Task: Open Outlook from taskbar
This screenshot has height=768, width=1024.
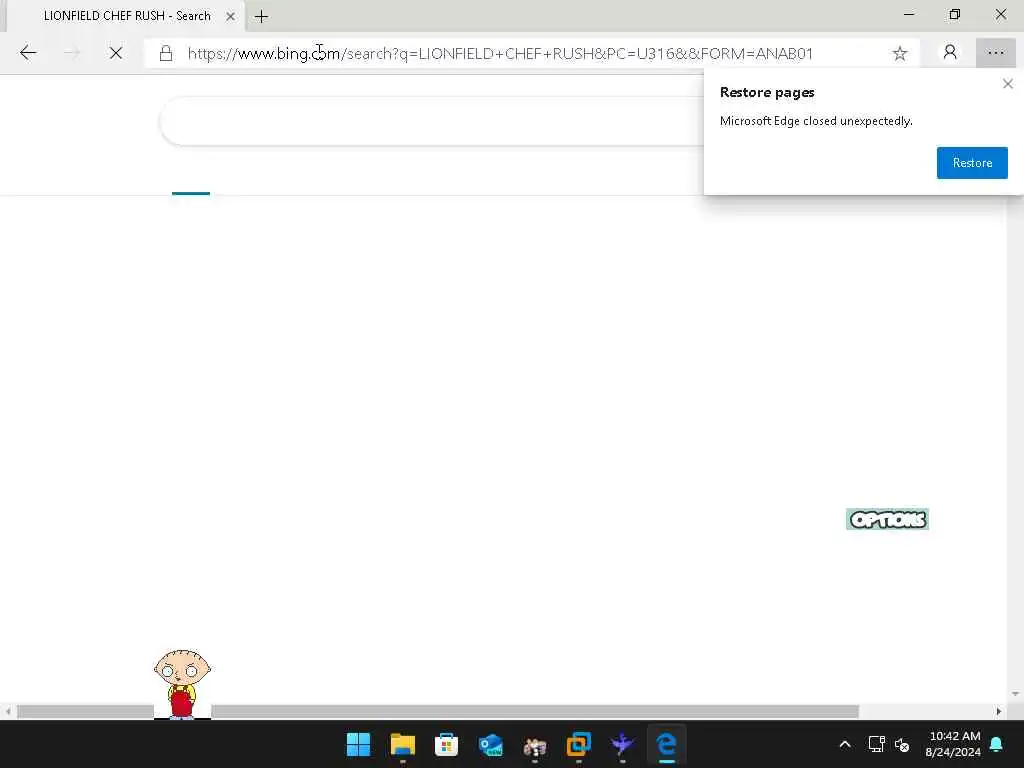Action: pos(490,744)
